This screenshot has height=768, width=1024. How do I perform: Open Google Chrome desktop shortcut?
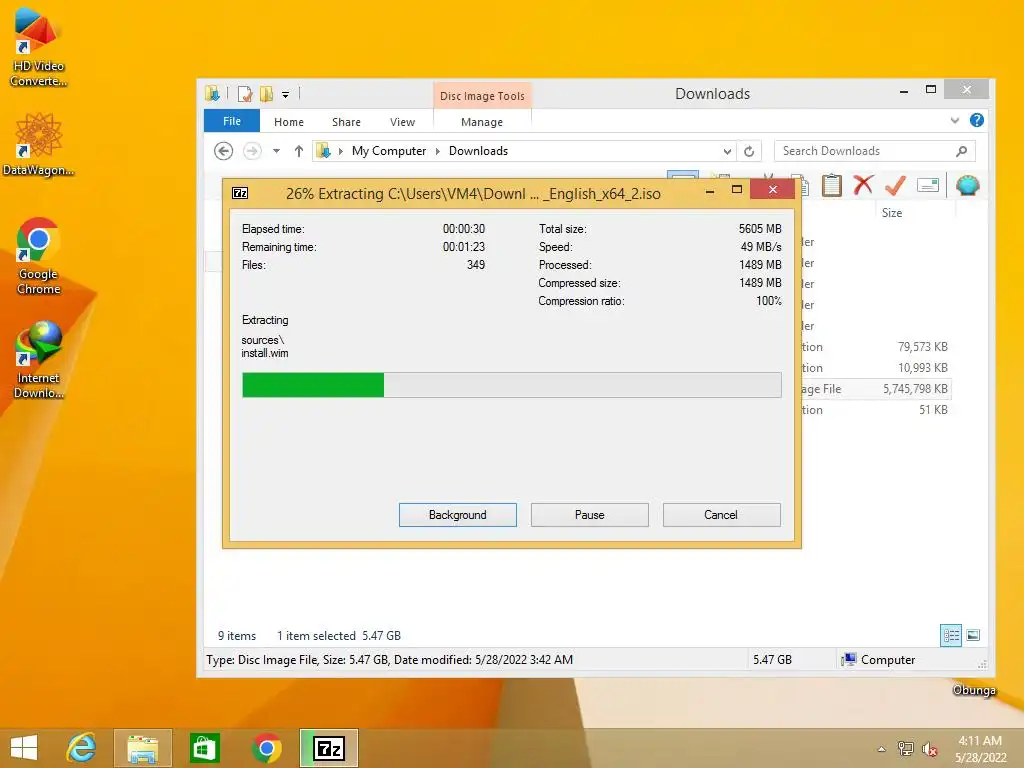point(39,256)
